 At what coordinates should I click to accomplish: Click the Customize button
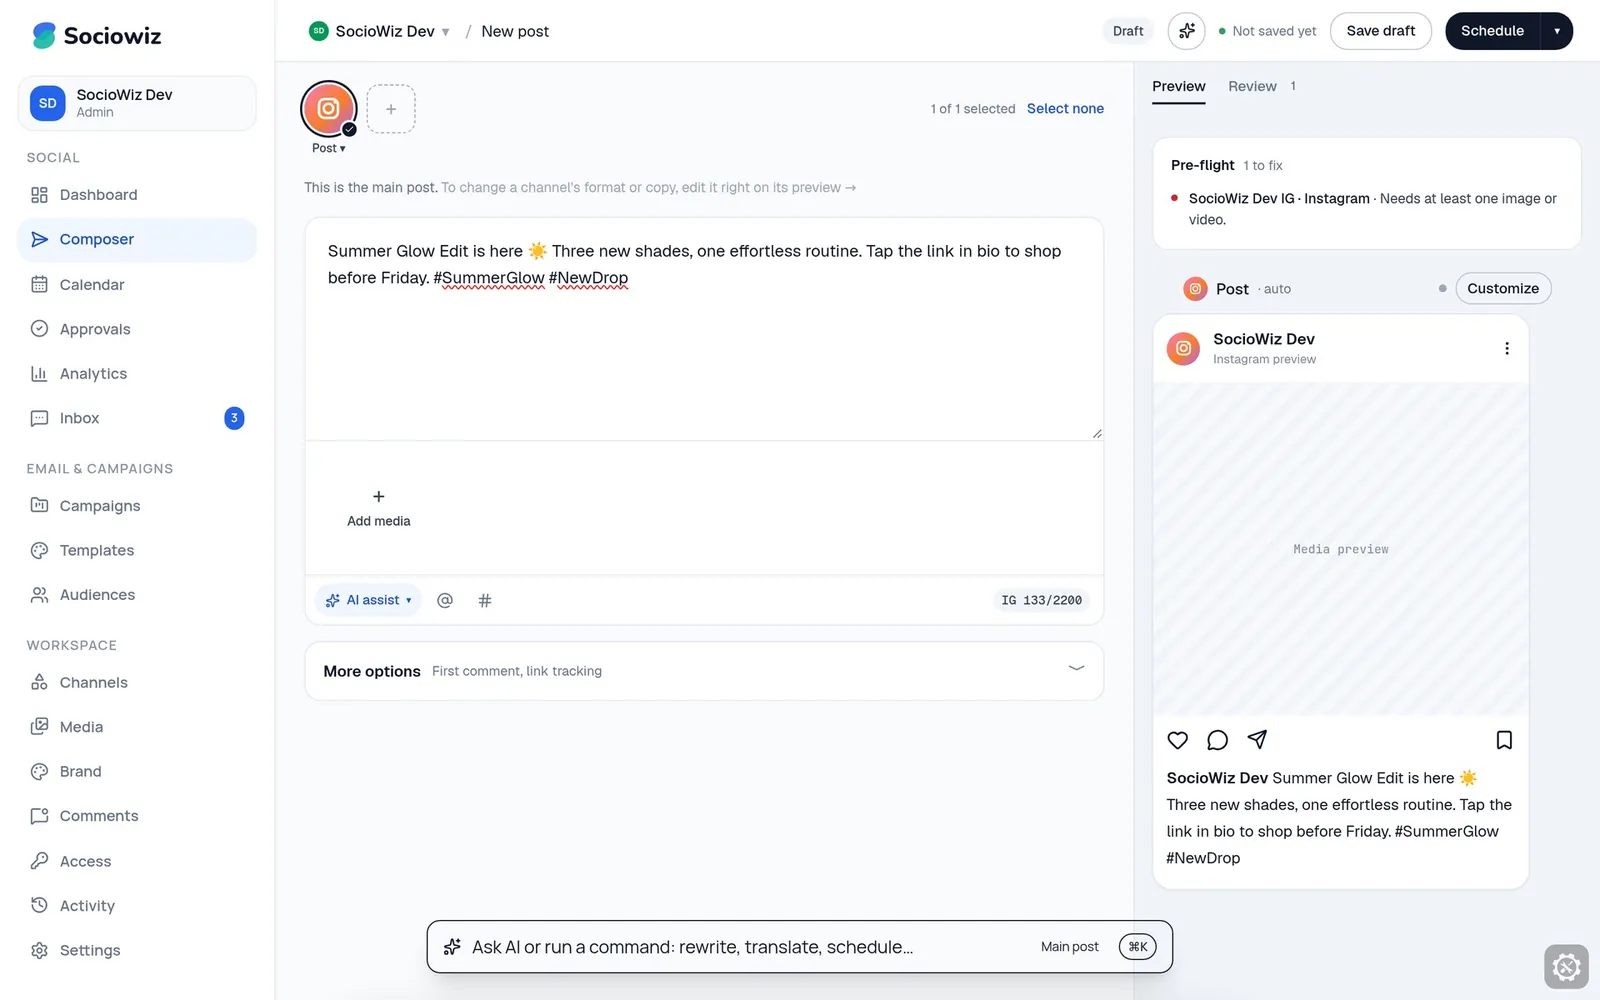1503,289
